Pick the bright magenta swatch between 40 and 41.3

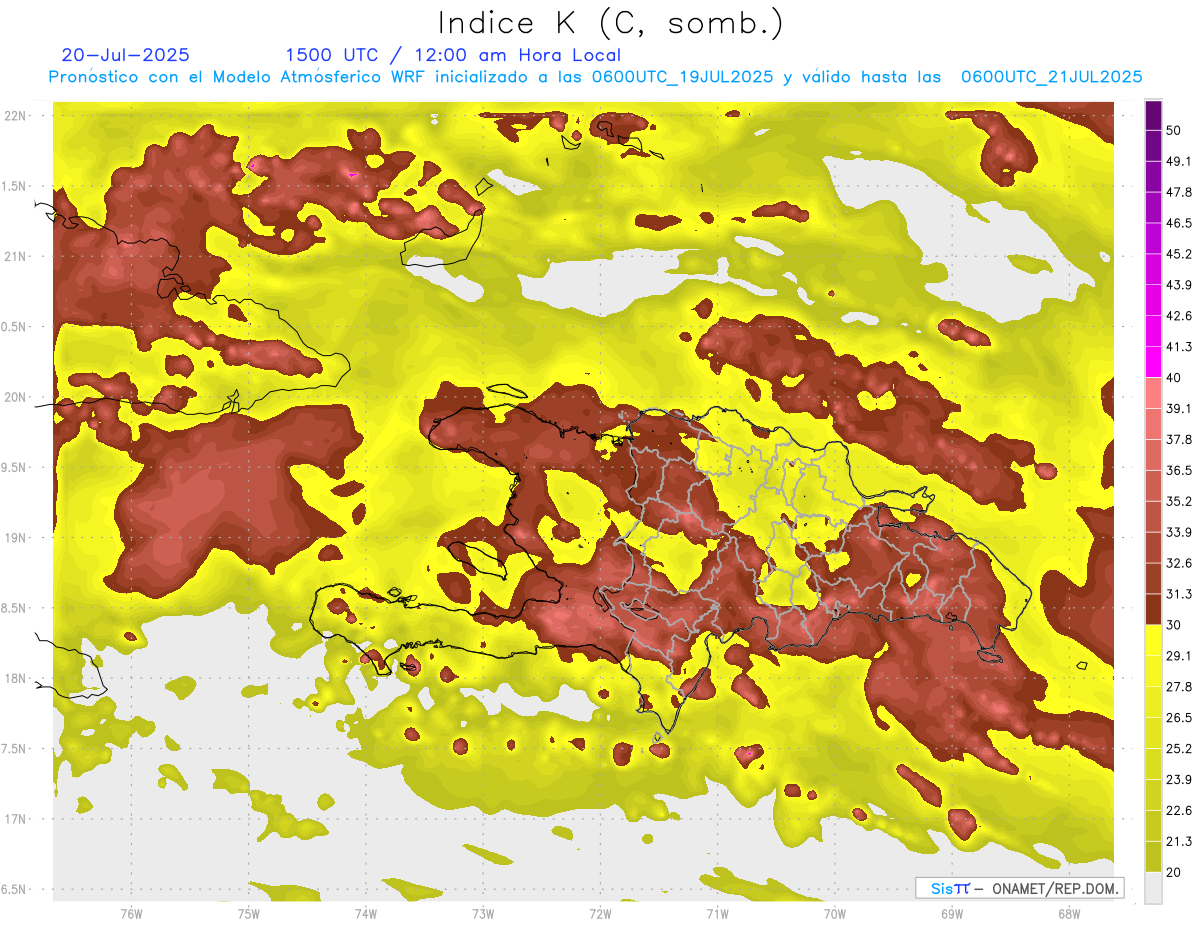pos(1153,362)
